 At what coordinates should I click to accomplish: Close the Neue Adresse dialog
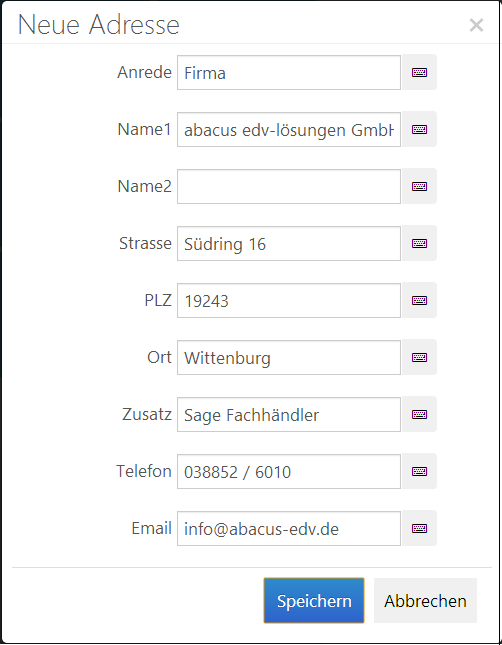[476, 25]
